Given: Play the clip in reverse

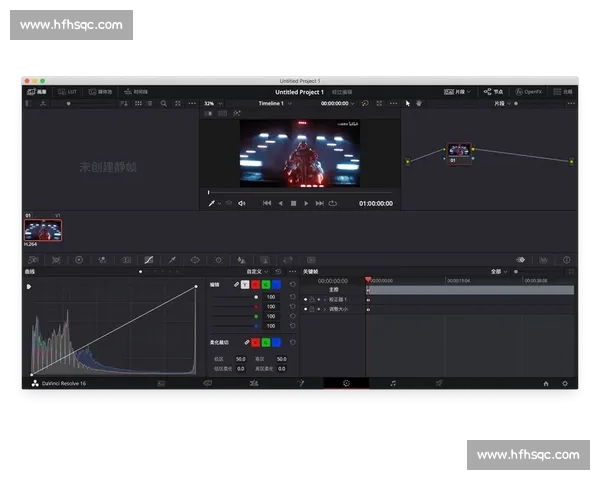Looking at the screenshot, I should point(280,203).
